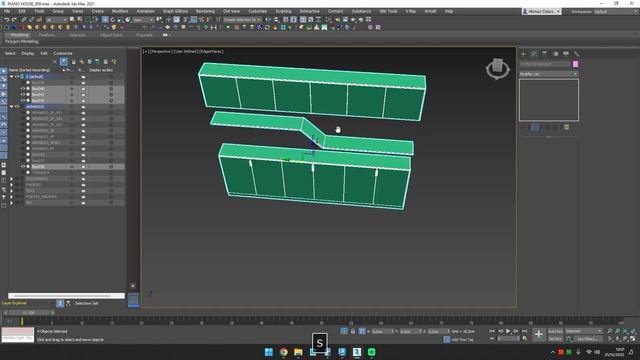Select the Modeling ribbon tab
Image resolution: width=640 pixels, height=360 pixels.
19,35
